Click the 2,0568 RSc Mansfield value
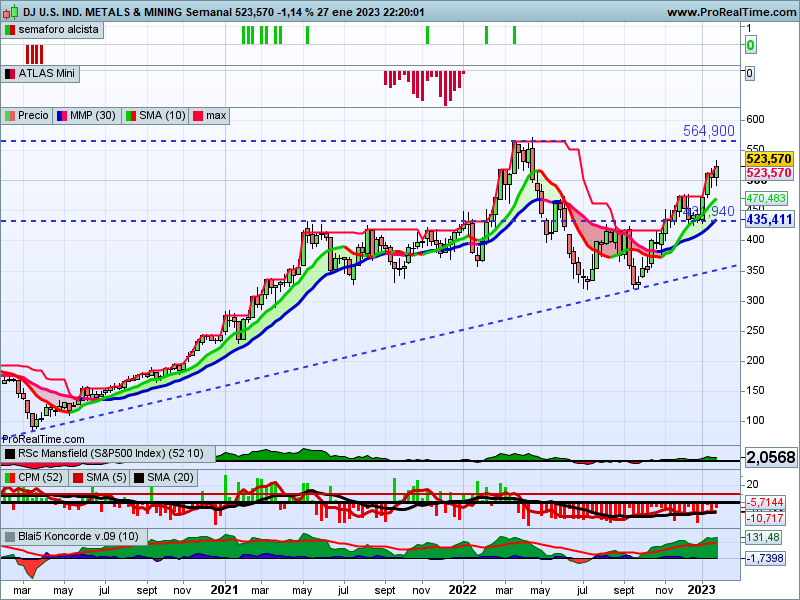 pyautogui.click(x=771, y=458)
